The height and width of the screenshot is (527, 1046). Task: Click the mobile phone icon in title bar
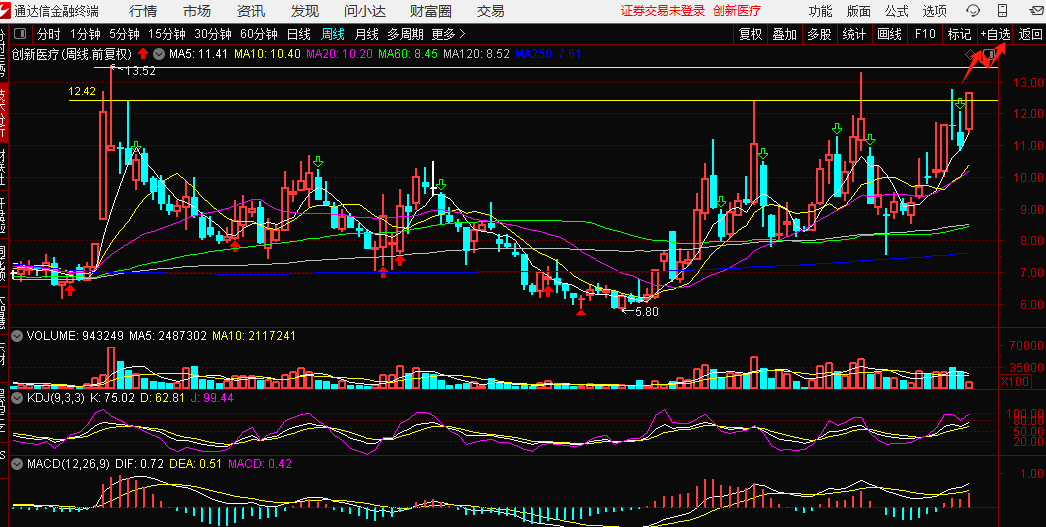pos(1002,11)
